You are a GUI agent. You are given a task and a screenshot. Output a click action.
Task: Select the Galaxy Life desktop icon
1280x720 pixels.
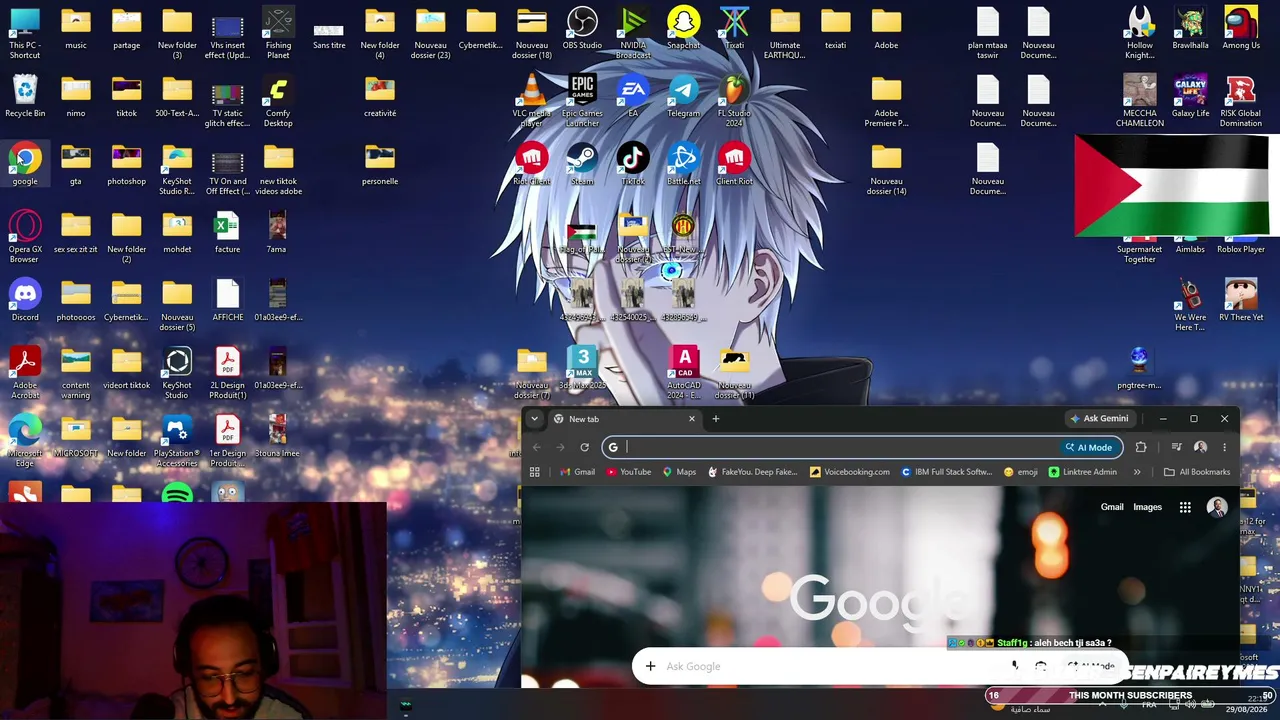coord(1190,97)
